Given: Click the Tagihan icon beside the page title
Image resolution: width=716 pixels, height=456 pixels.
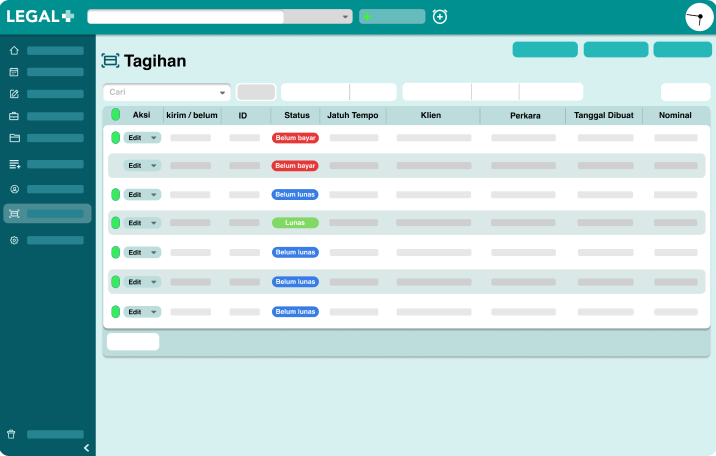Looking at the screenshot, I should [110, 61].
